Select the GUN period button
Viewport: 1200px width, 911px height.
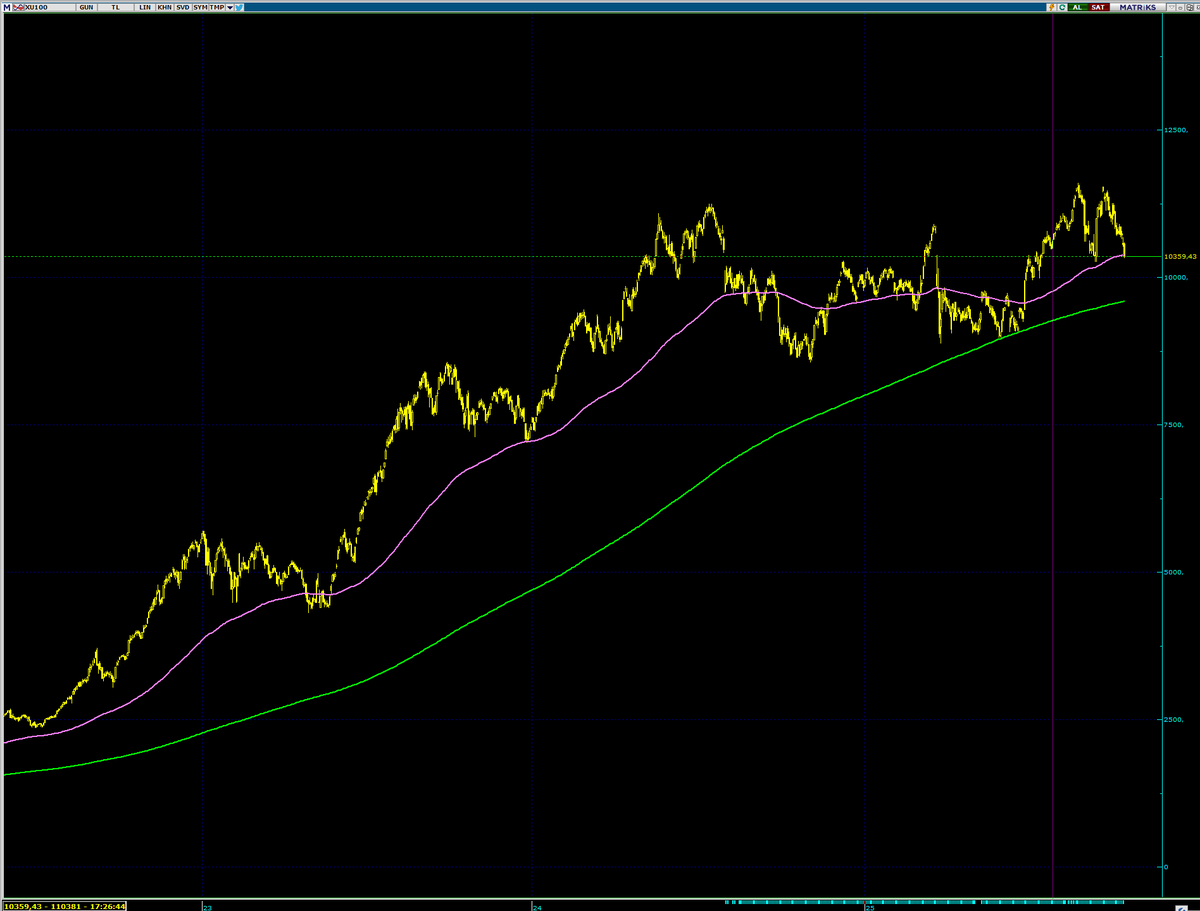tap(86, 7)
